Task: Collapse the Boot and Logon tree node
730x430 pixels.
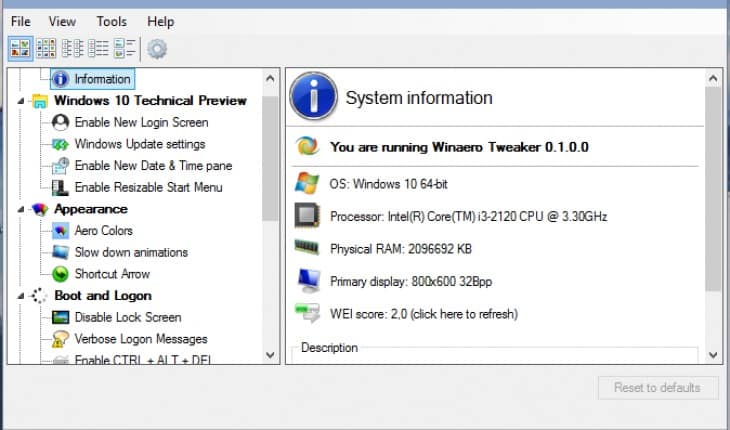Action: point(21,296)
